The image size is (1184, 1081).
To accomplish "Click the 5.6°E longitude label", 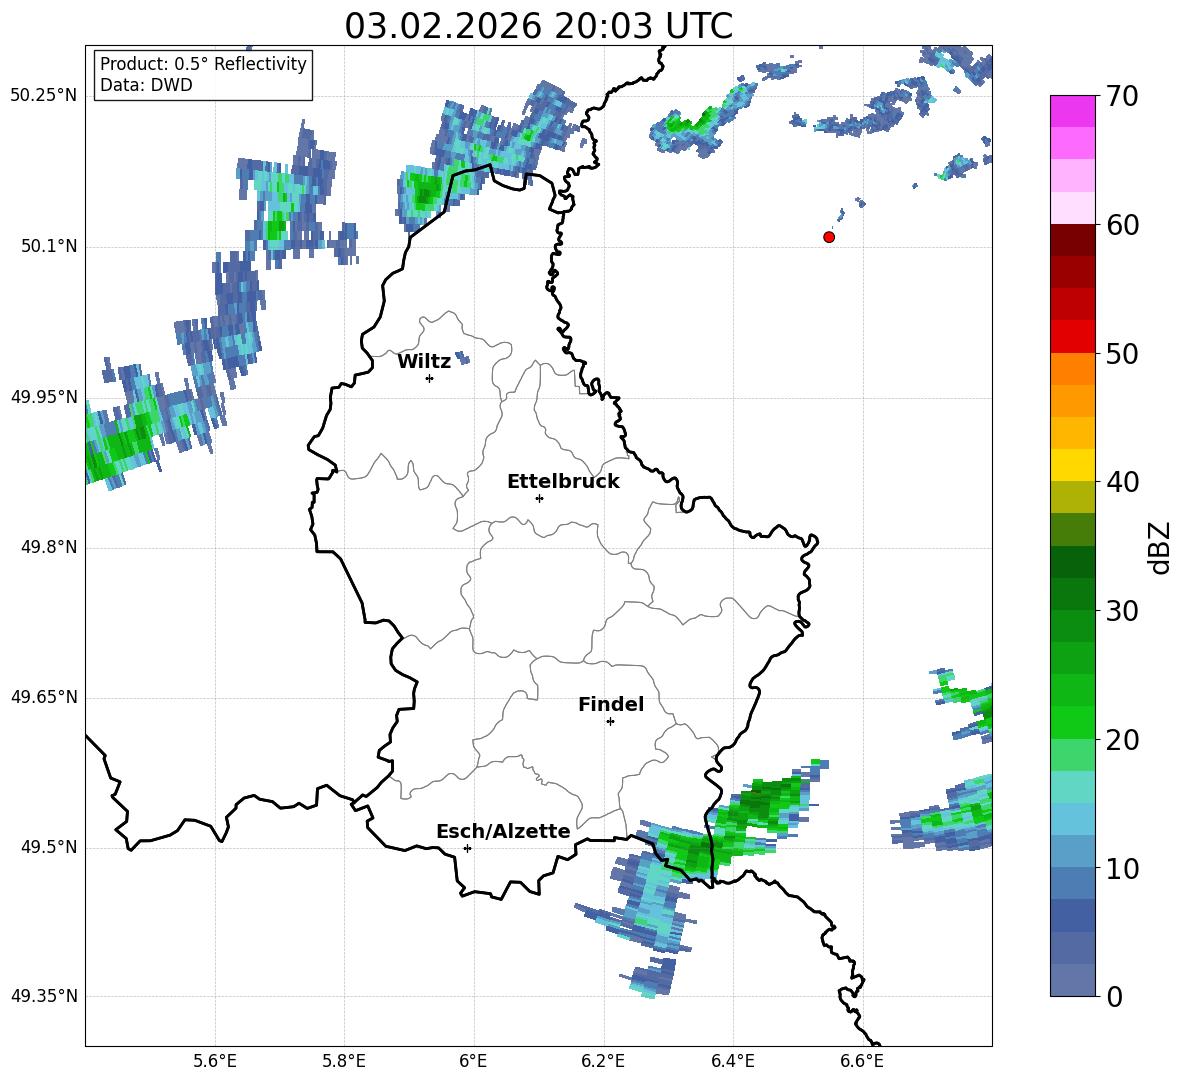I will pyautogui.click(x=215, y=1061).
